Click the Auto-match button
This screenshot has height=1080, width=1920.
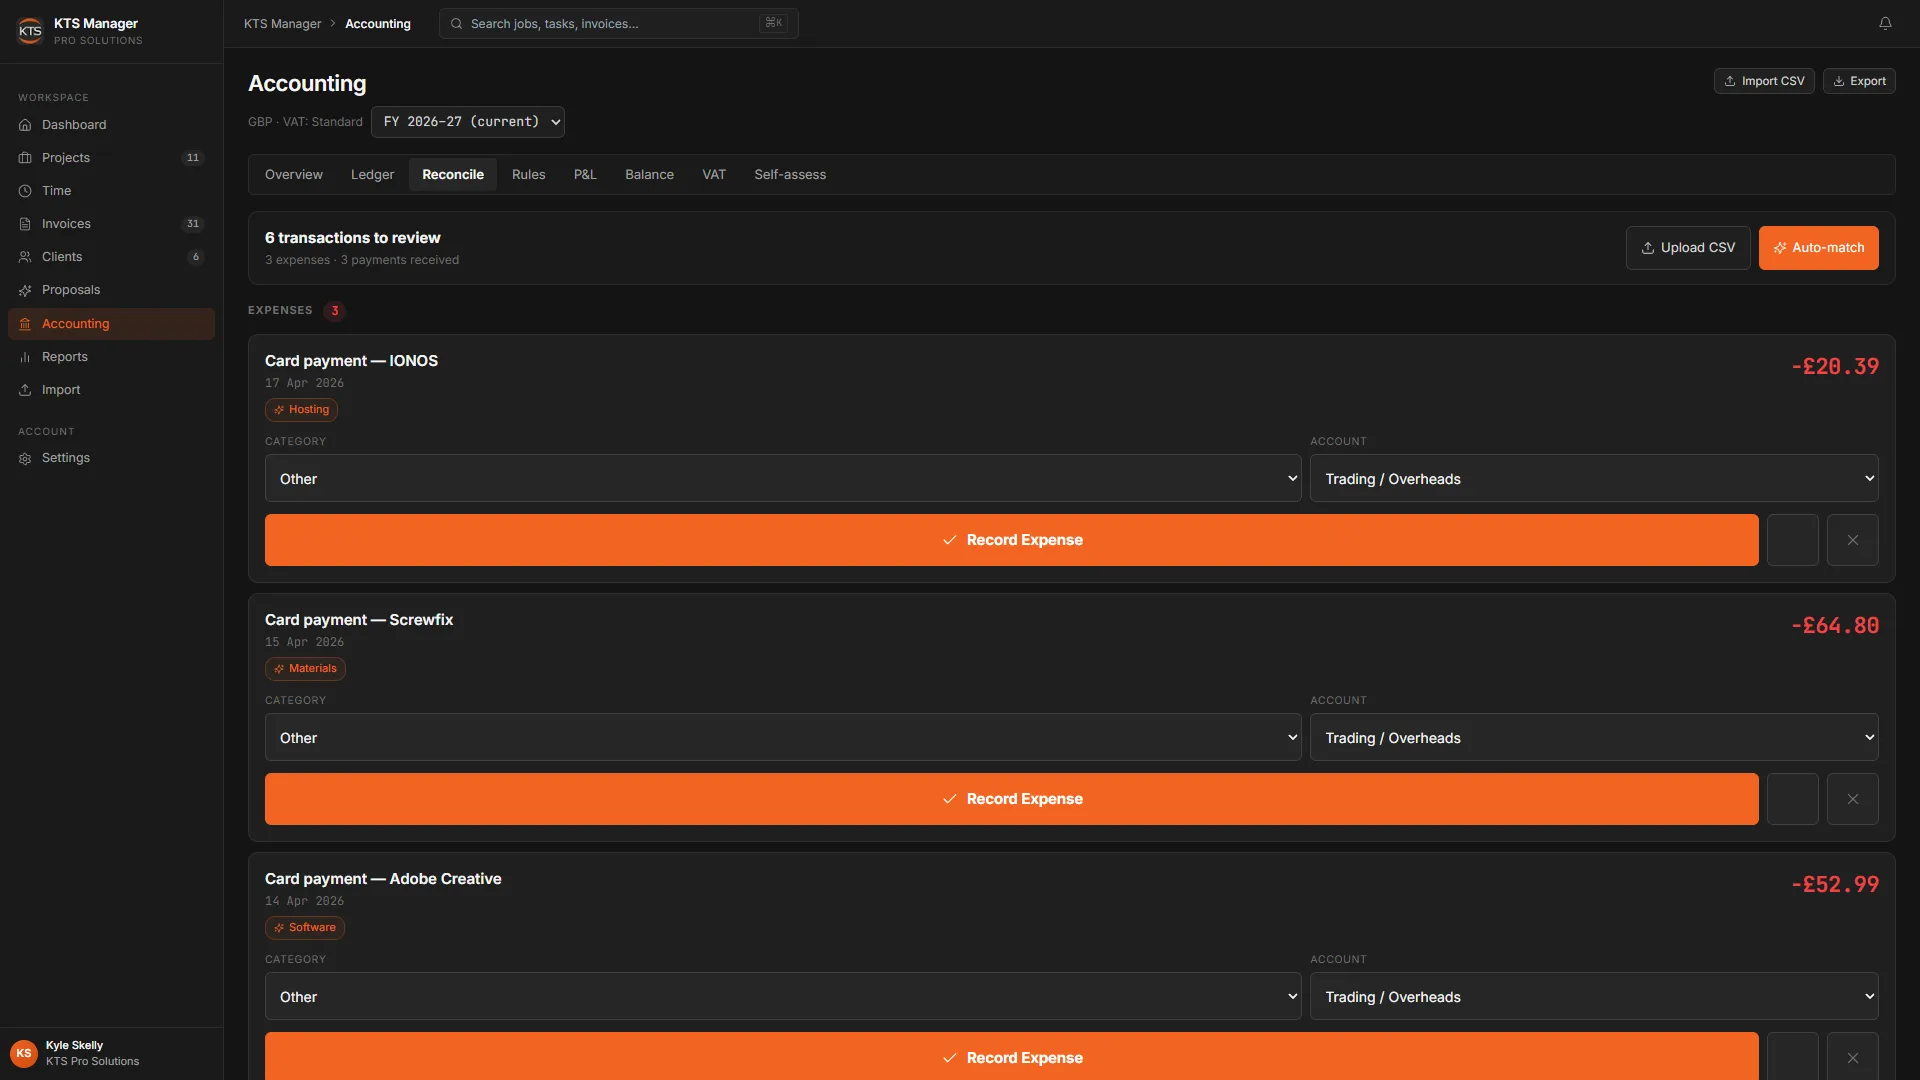[x=1818, y=248]
